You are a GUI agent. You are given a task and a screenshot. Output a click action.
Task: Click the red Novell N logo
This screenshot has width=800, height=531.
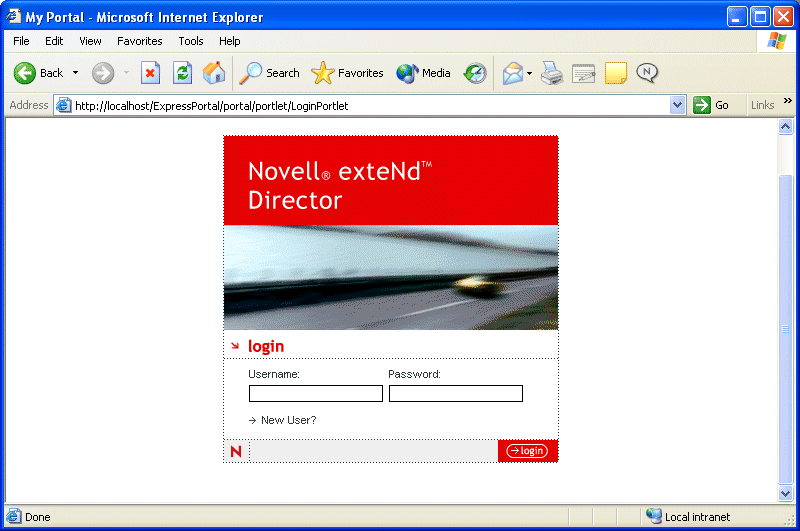[236, 451]
